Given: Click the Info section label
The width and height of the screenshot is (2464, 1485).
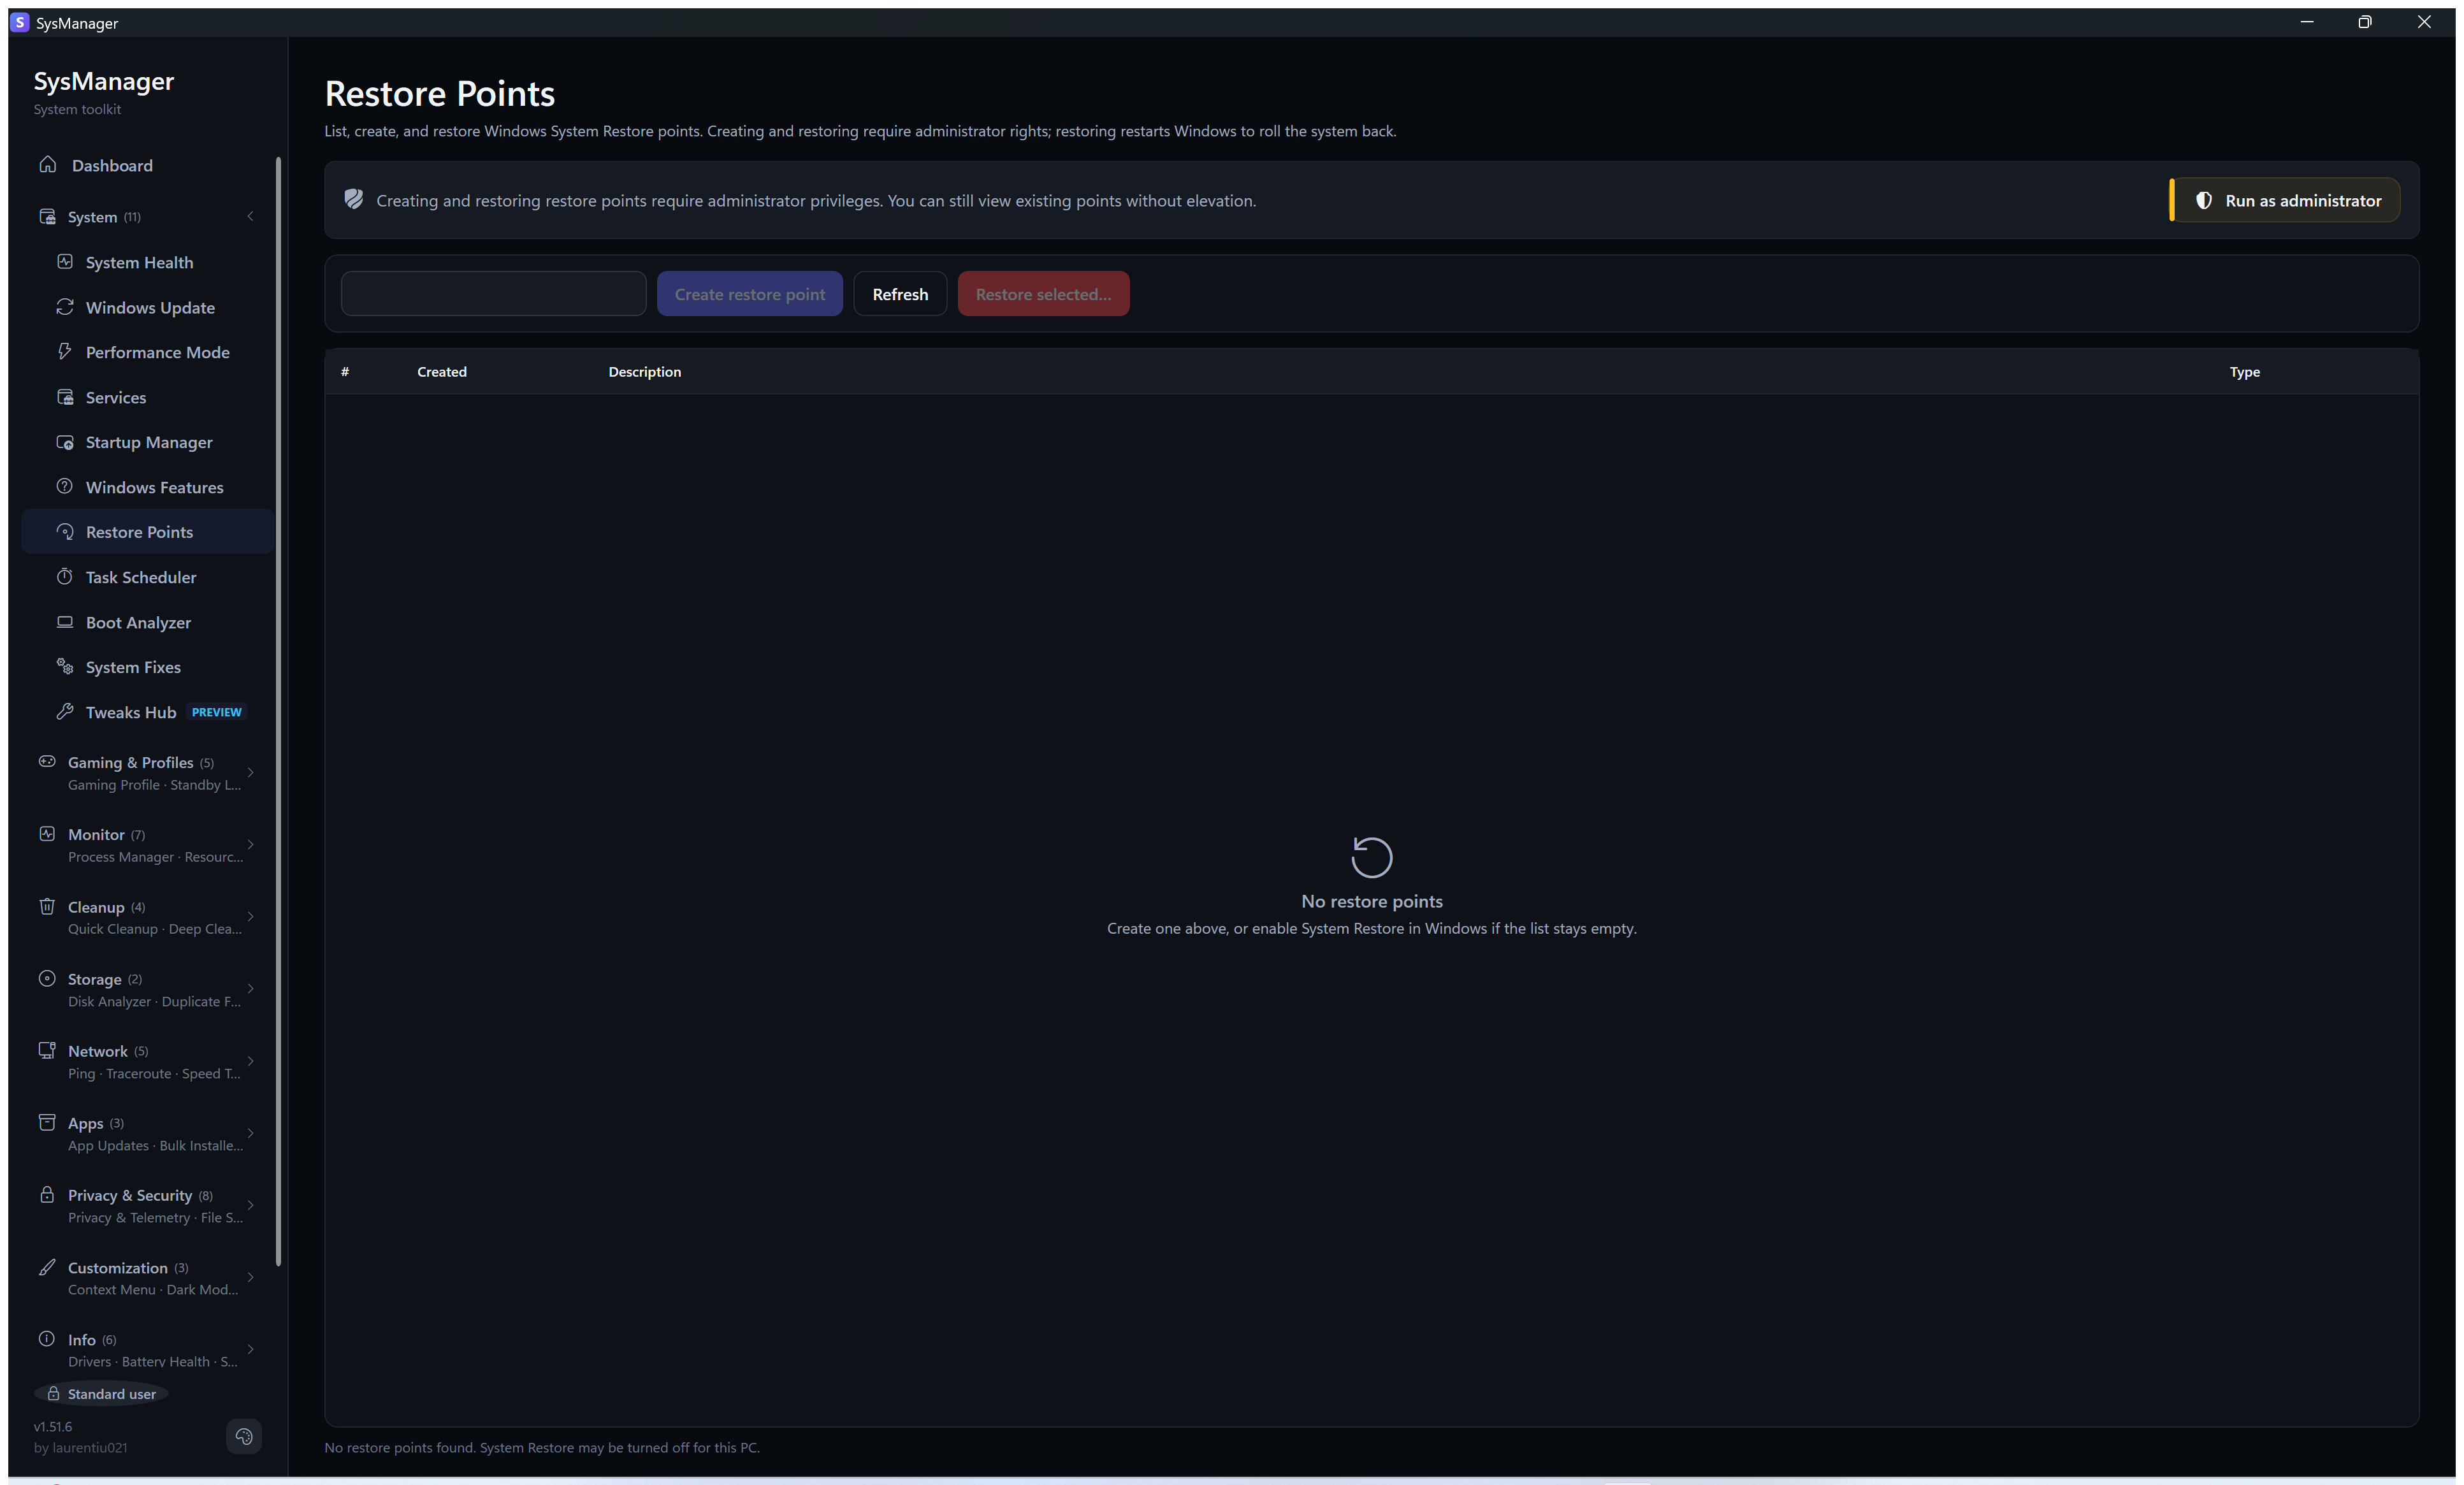Looking at the screenshot, I should point(82,1340).
